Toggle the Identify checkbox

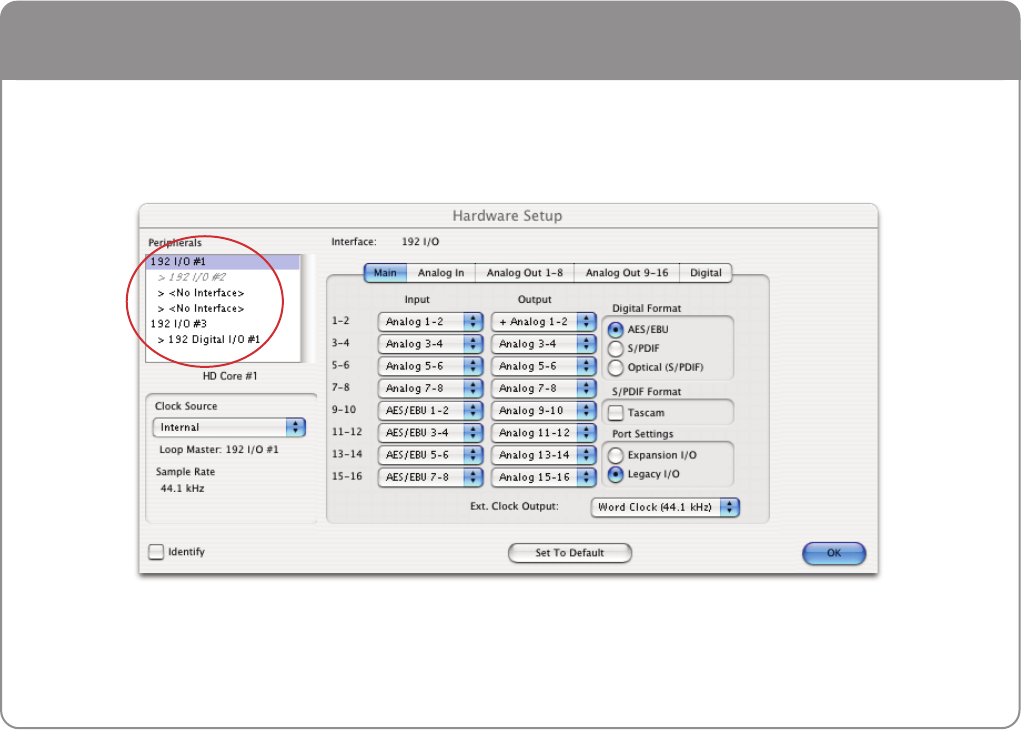[156, 552]
